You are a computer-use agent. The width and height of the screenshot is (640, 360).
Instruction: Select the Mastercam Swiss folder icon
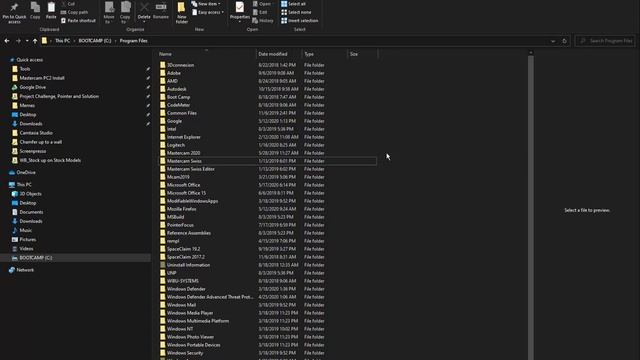(162, 161)
